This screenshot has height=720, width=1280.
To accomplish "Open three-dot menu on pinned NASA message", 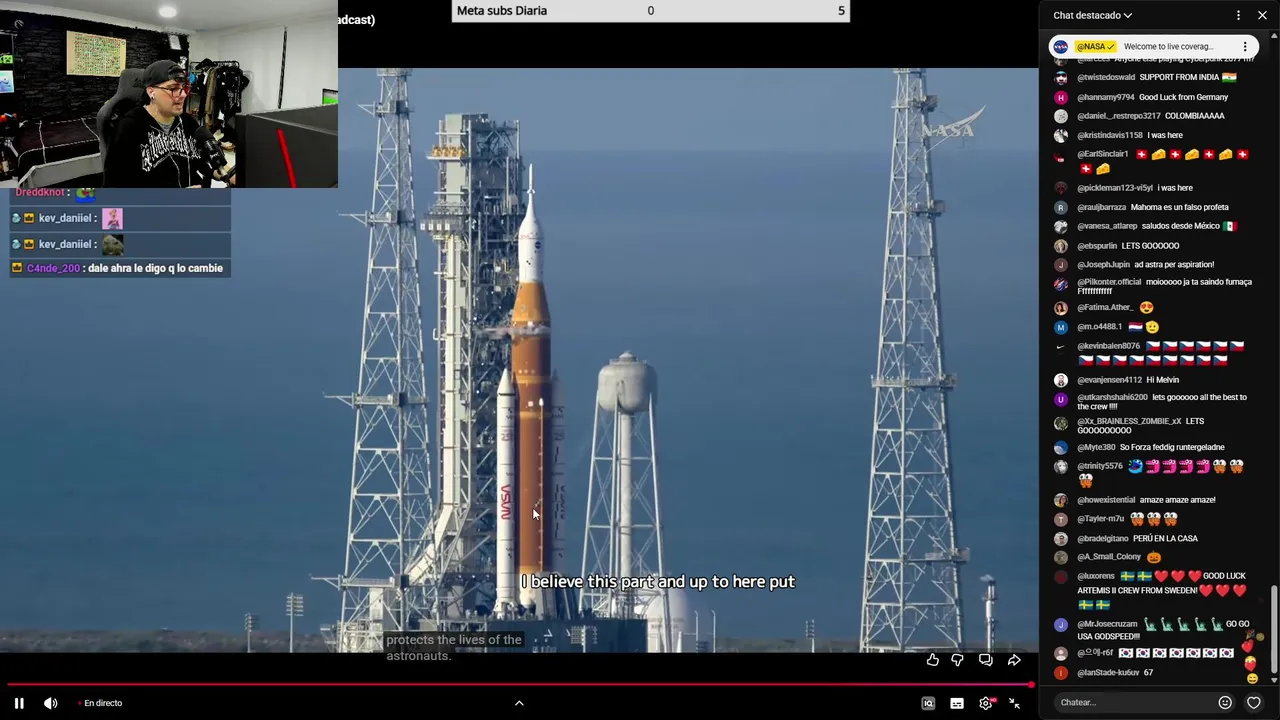I will pos(1245,46).
